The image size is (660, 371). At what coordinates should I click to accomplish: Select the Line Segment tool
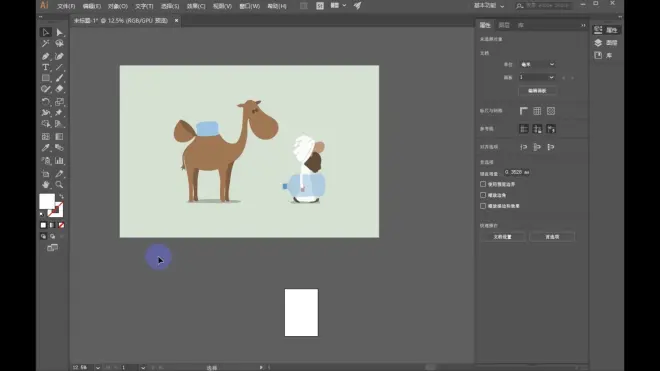click(59, 67)
